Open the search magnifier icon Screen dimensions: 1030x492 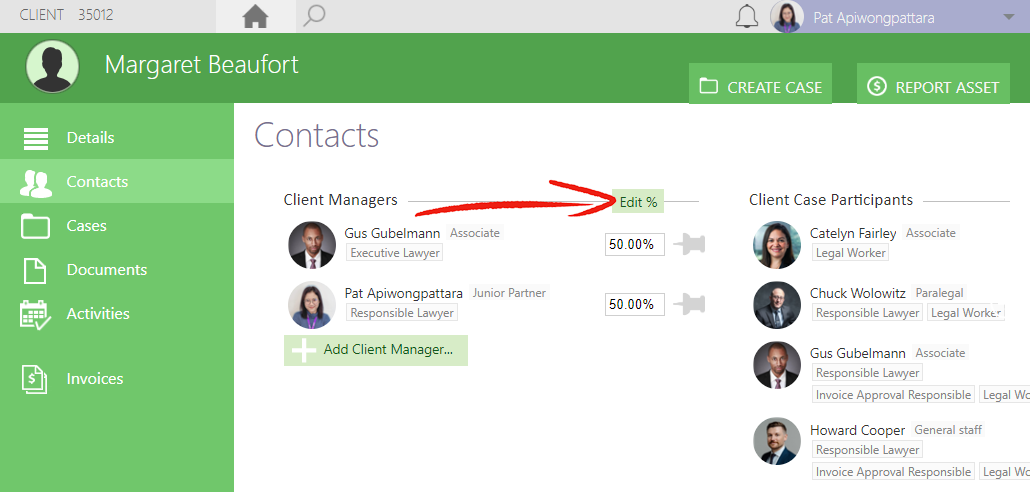[x=314, y=16]
